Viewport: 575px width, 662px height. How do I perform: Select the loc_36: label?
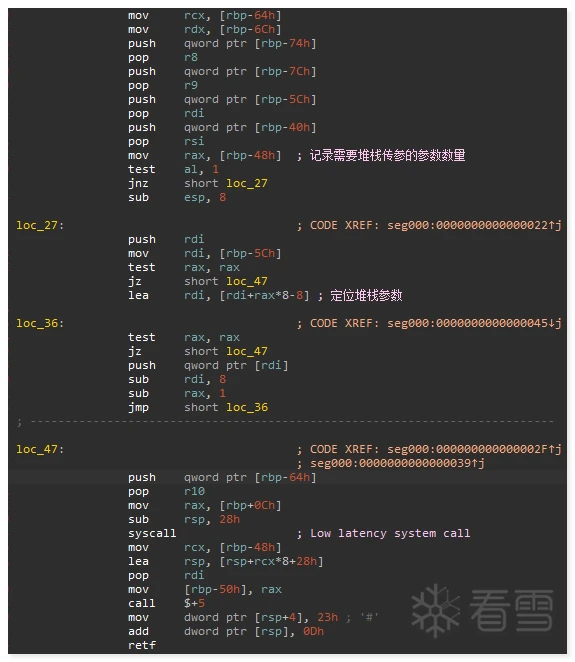40,323
